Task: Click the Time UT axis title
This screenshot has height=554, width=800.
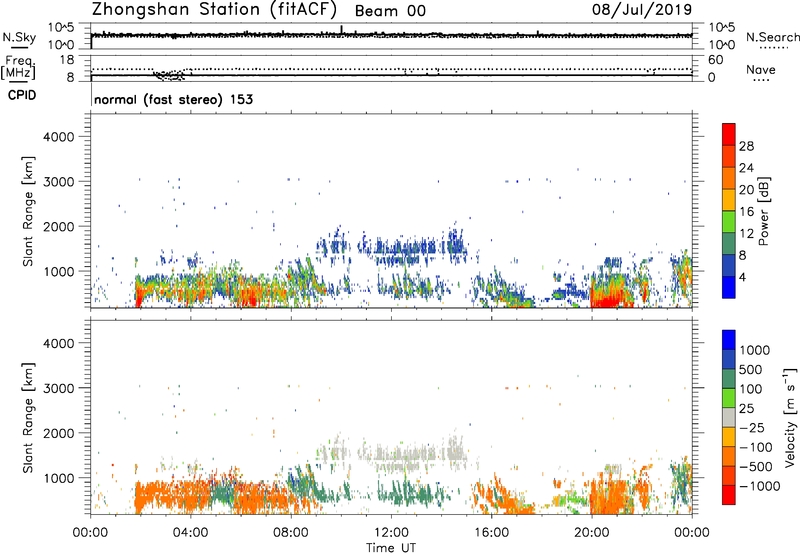Action: 391,548
